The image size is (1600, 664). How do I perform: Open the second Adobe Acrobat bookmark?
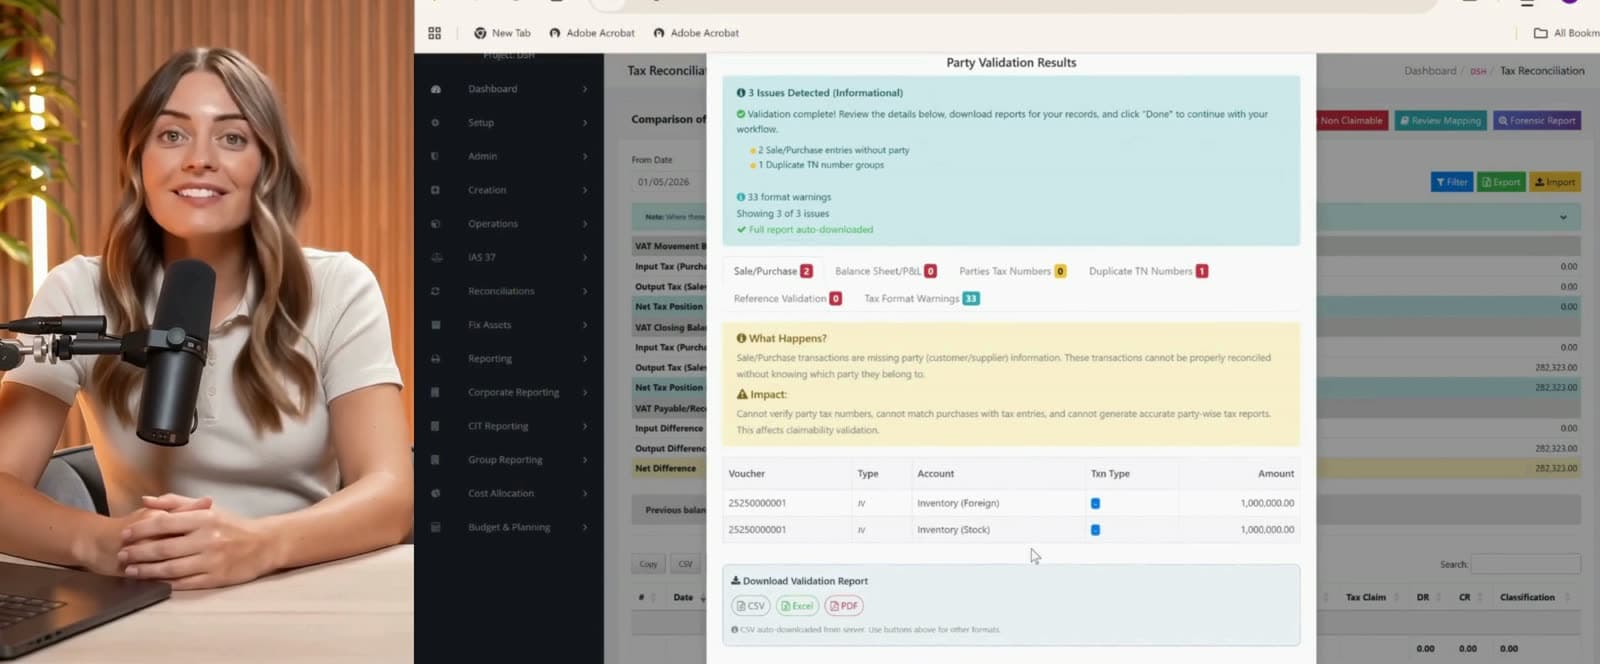(x=696, y=33)
